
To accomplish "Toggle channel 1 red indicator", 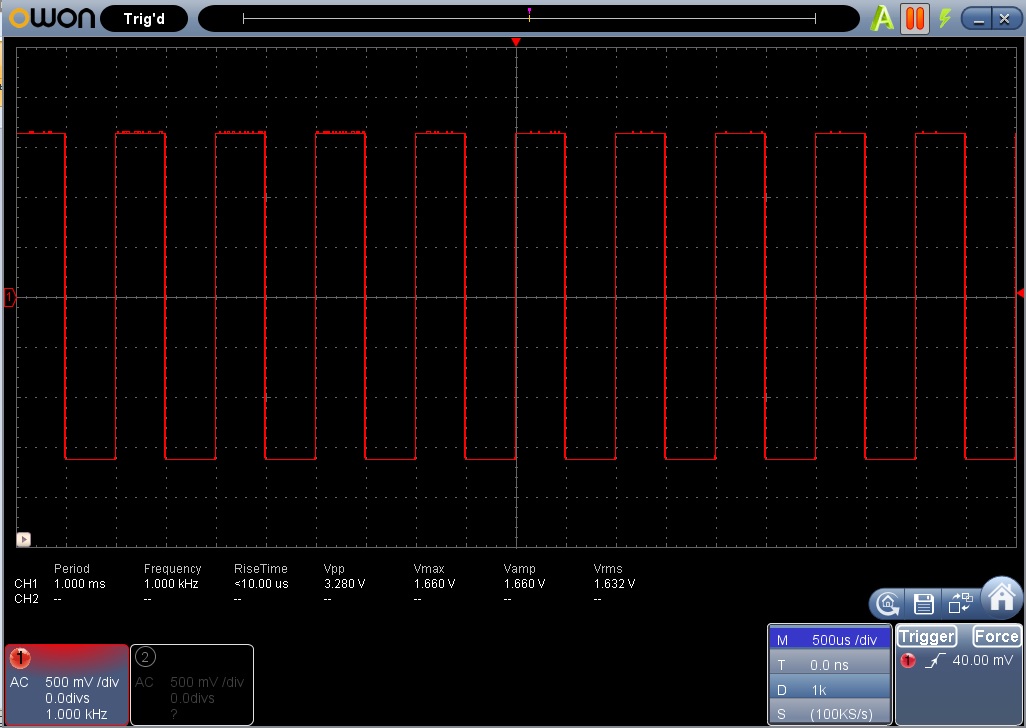I will (21, 658).
